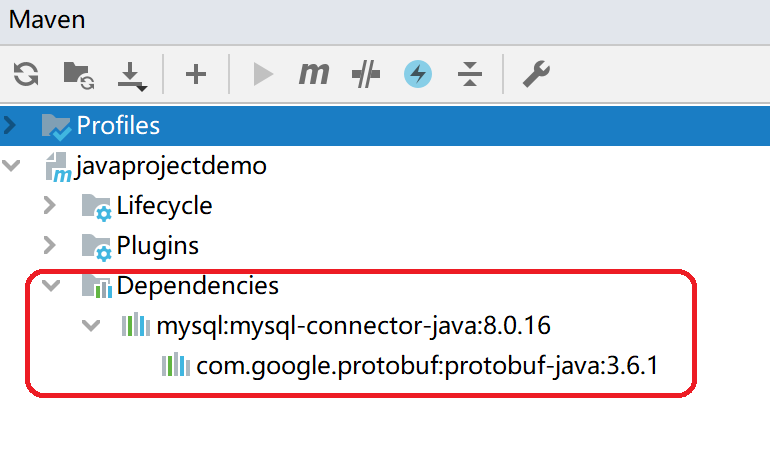Select the protobuf-java:3.6.1 dependency
Viewport: 770px width, 451px height.
[427, 366]
